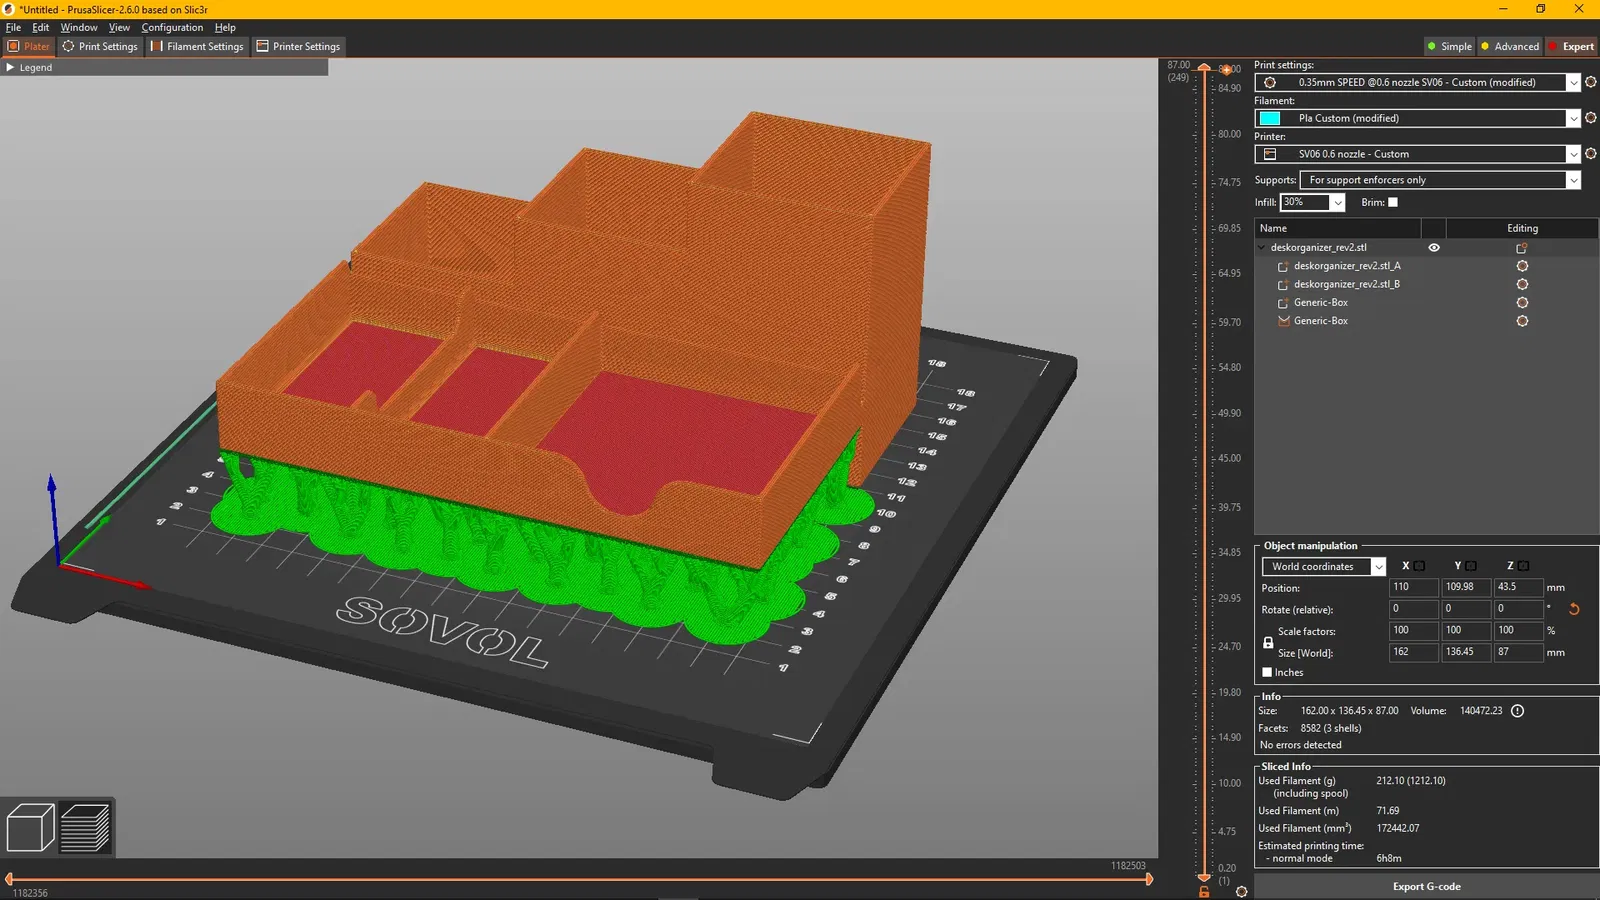Edit filament preset via gear icon
Screen dimensions: 1600x900
[x=1591, y=118]
